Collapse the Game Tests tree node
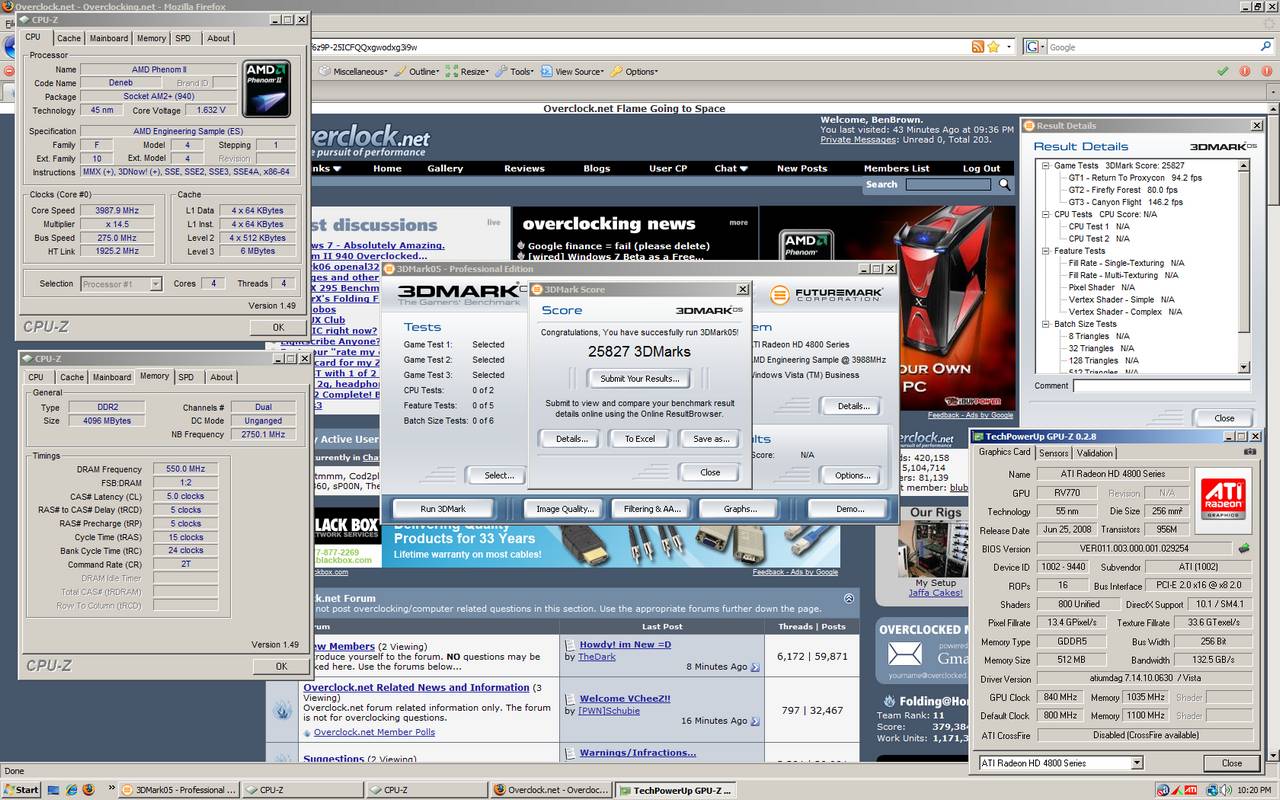Screen dimensions: 1280x800 pos(1045,166)
